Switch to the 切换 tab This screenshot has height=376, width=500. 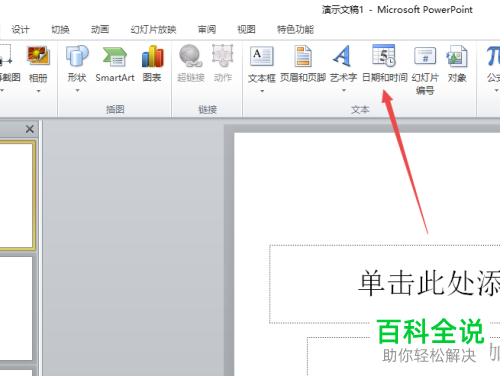click(60, 30)
